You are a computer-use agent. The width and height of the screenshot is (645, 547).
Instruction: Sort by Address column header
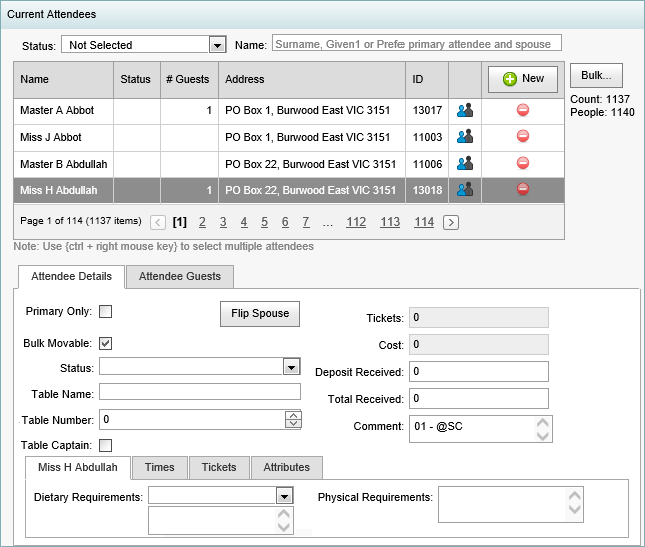click(x=312, y=80)
